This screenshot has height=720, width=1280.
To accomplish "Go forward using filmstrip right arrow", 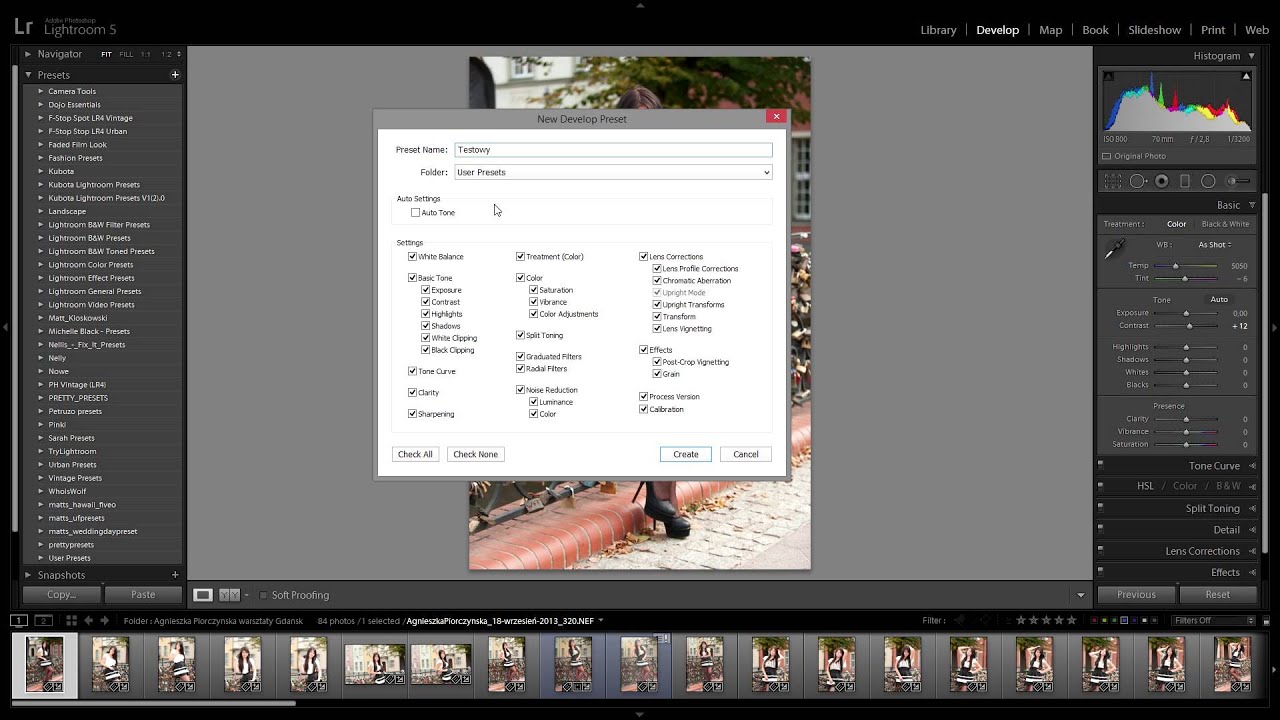I will coord(104,621).
